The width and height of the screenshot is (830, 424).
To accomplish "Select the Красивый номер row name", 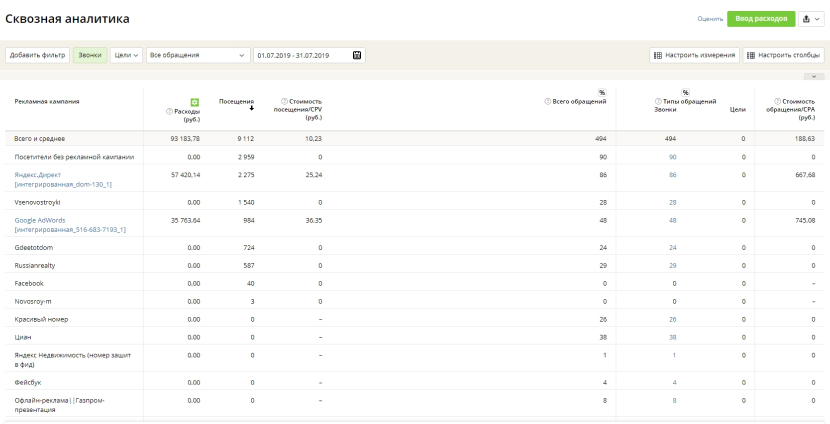I will click(x=41, y=320).
